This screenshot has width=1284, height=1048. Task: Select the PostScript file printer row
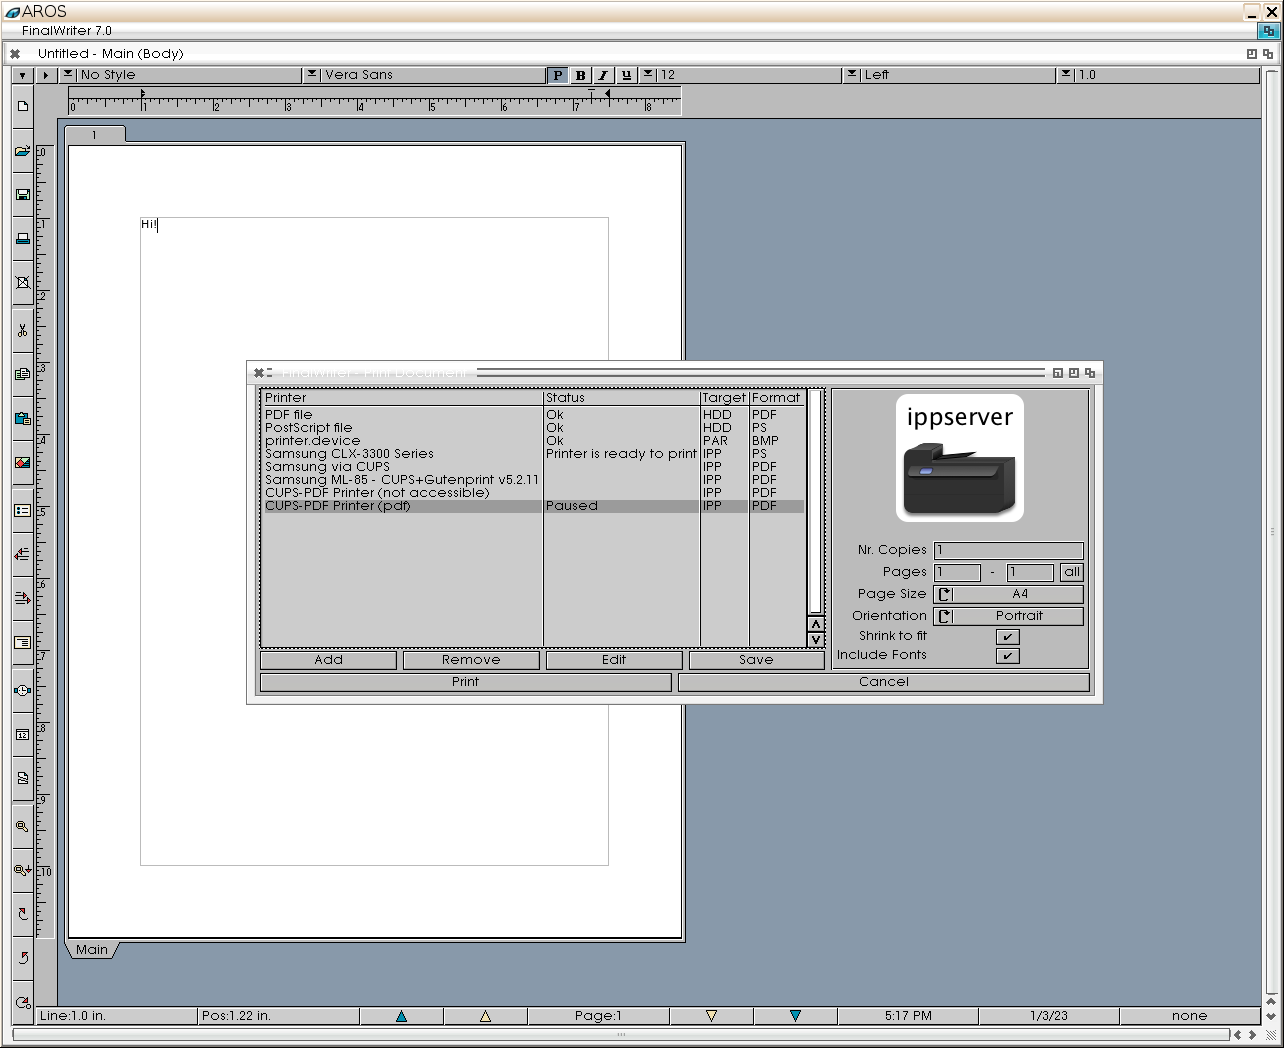tap(533, 428)
